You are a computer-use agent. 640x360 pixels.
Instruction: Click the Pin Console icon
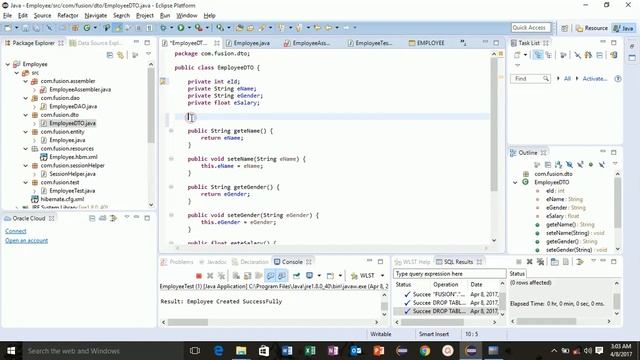pyautogui.click(x=296, y=276)
